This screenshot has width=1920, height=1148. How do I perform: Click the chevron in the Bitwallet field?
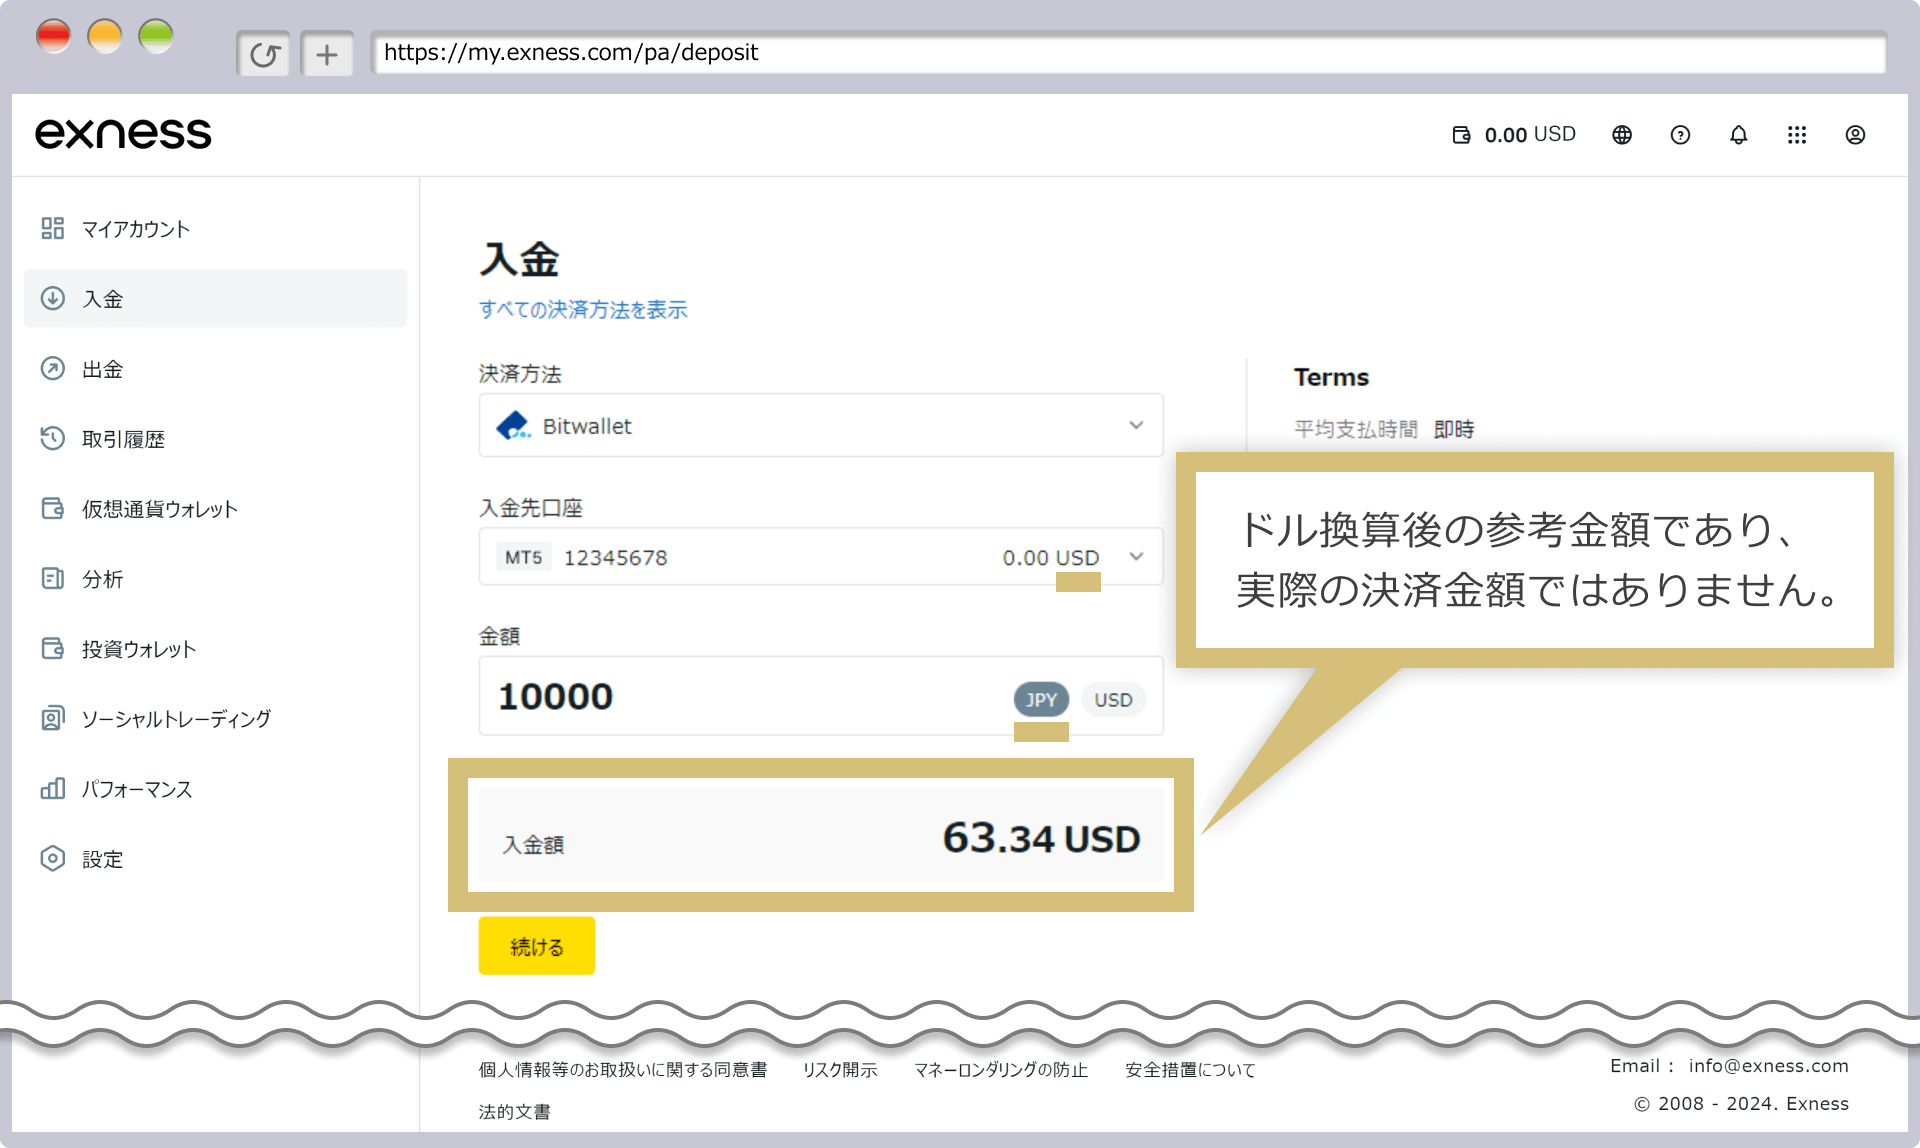point(1136,426)
